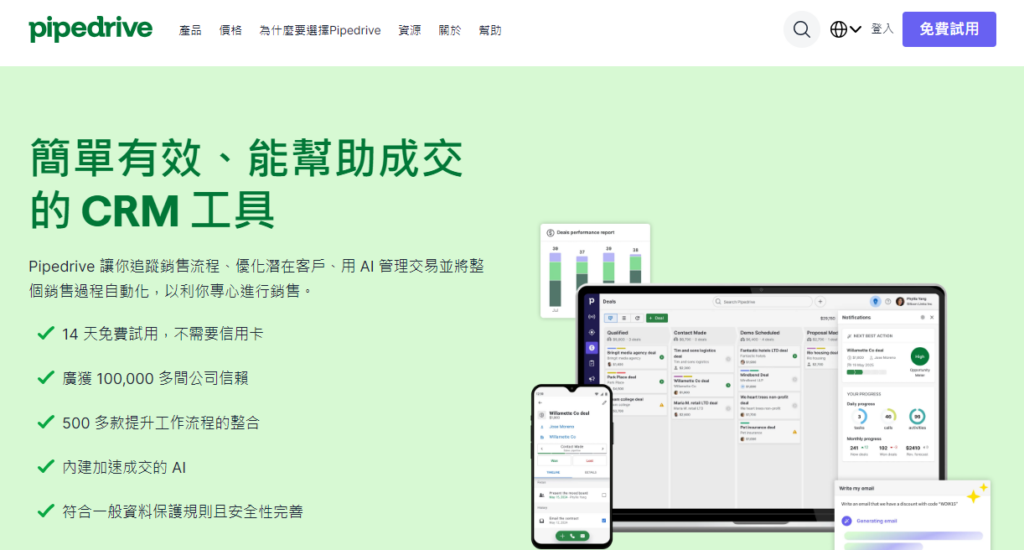This screenshot has width=1024, height=550.
Task: Open the 為什麼要選擇Pipedrive menu
Action: pos(320,30)
